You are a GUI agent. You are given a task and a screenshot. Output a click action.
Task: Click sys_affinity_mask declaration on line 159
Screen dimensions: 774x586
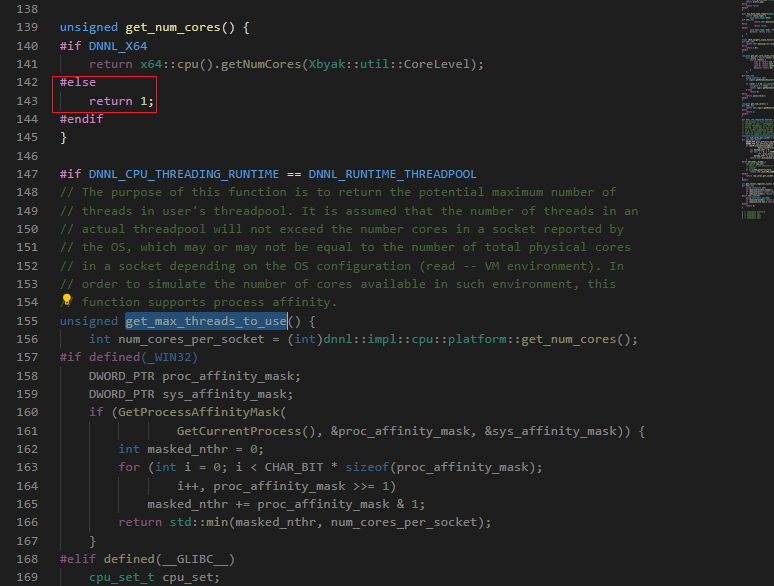(x=224, y=394)
